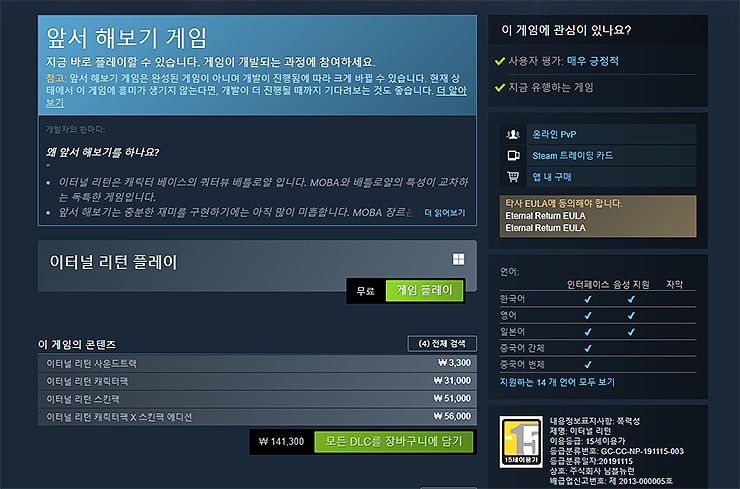Click the Online PvP group icon
This screenshot has height=489, width=740.
coord(513,135)
